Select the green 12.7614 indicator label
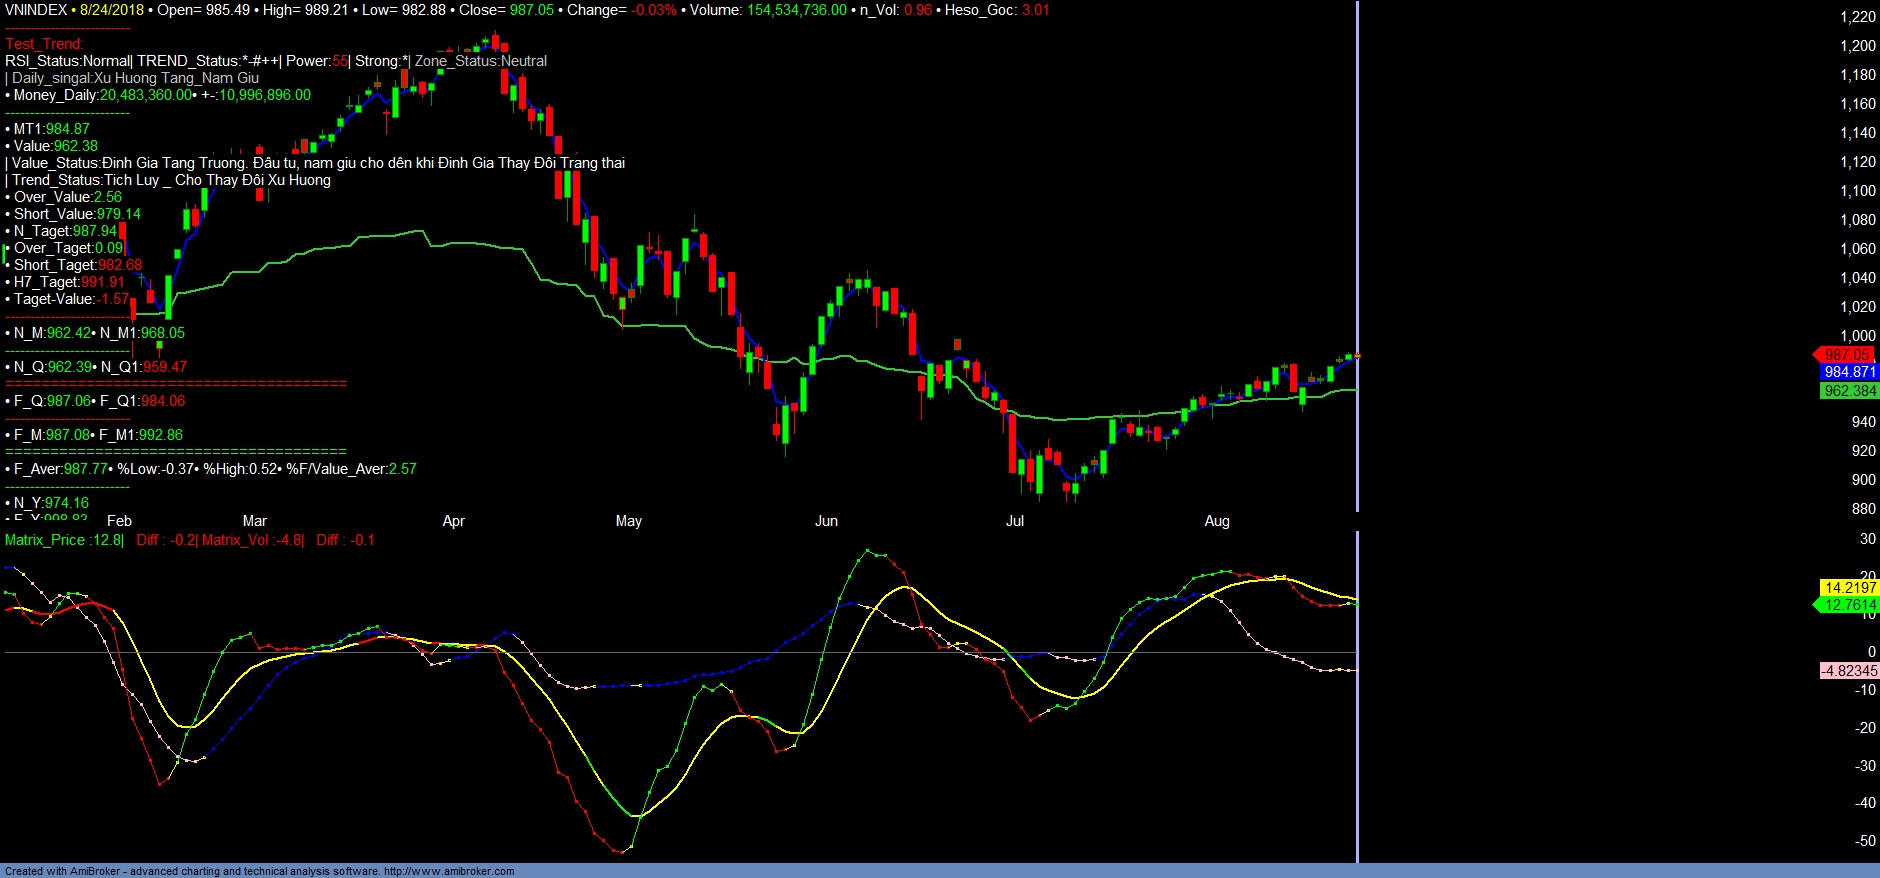 click(1849, 605)
